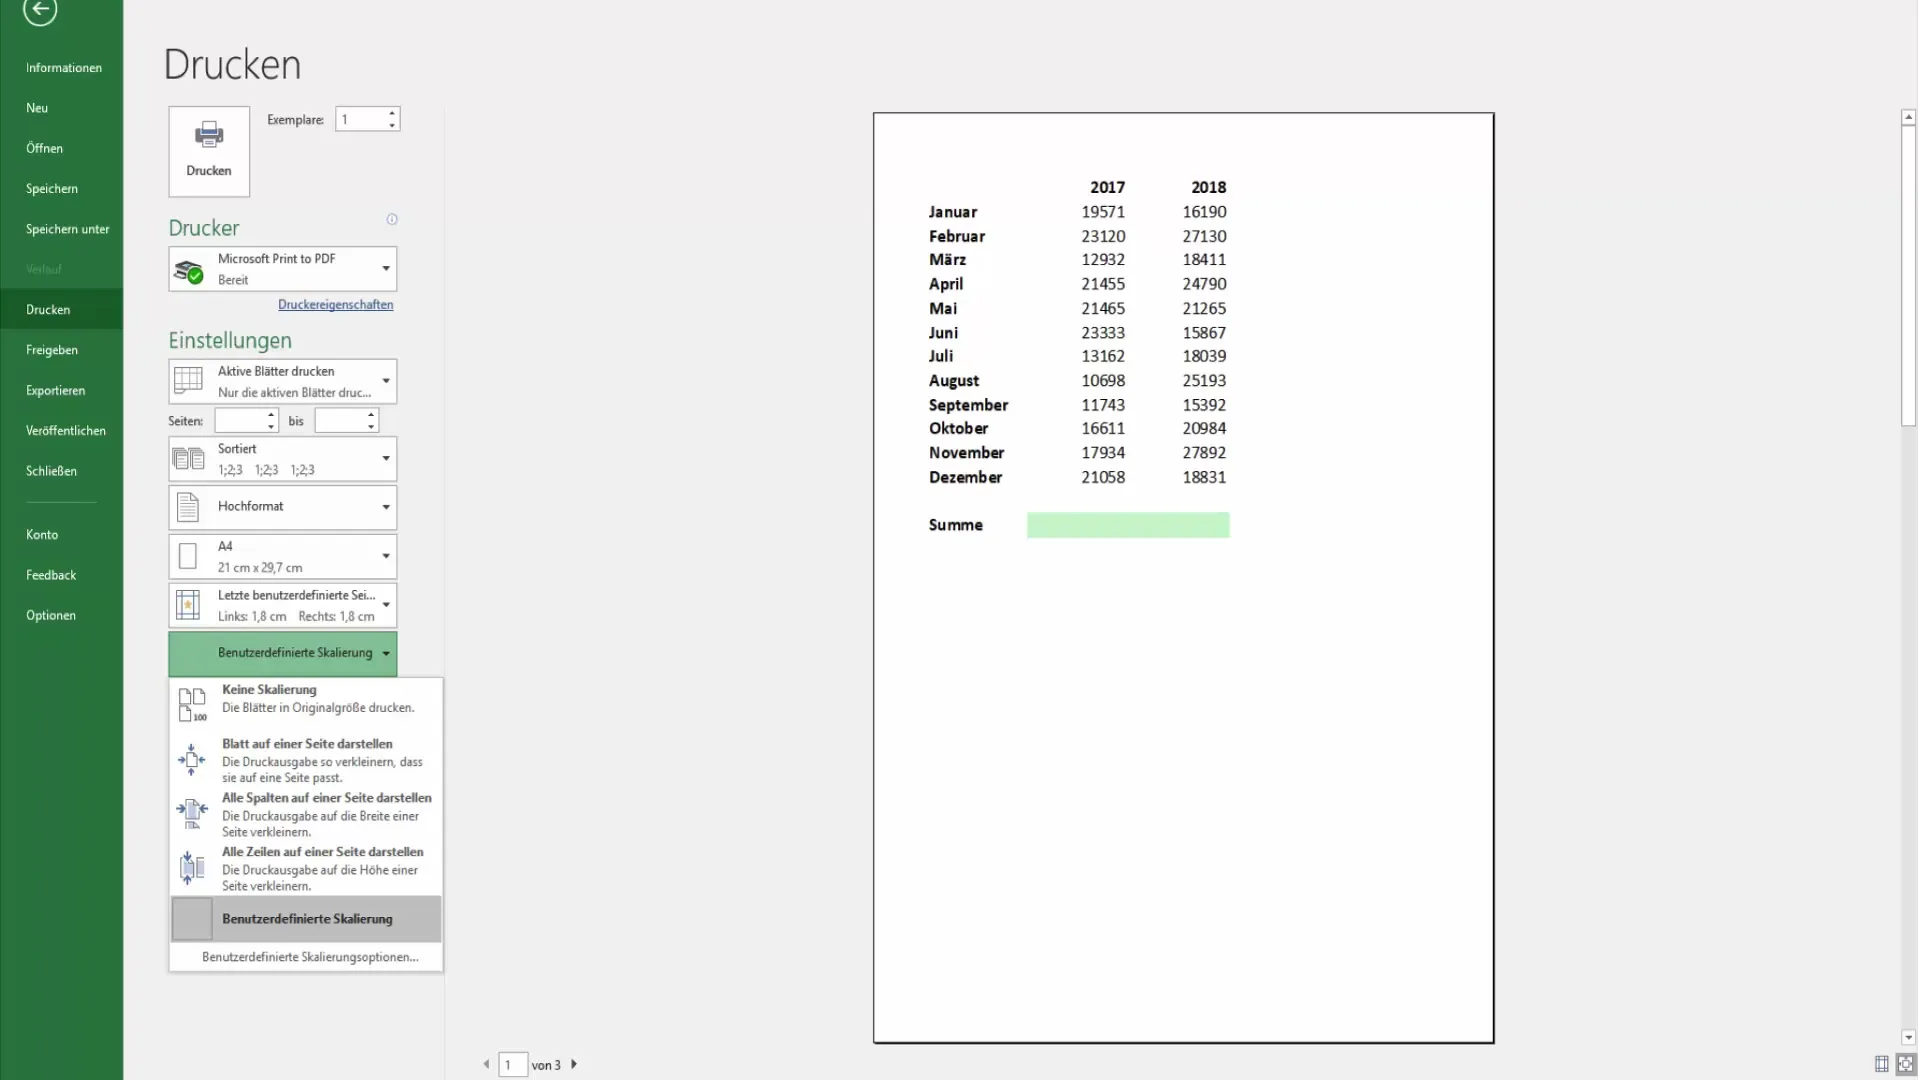This screenshot has width=1918, height=1080.
Task: Click the Exemplare copies number field
Action: 360,120
